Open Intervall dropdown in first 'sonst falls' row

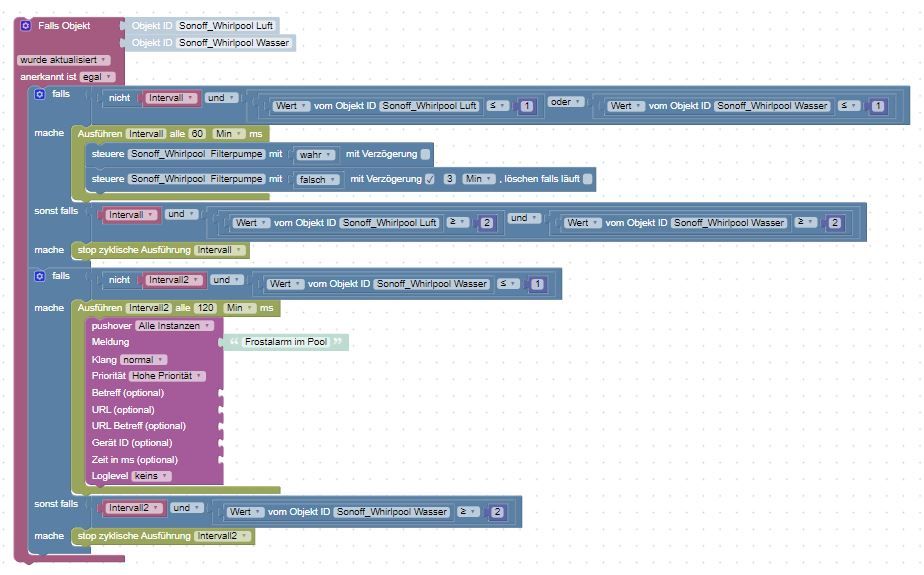[131, 215]
